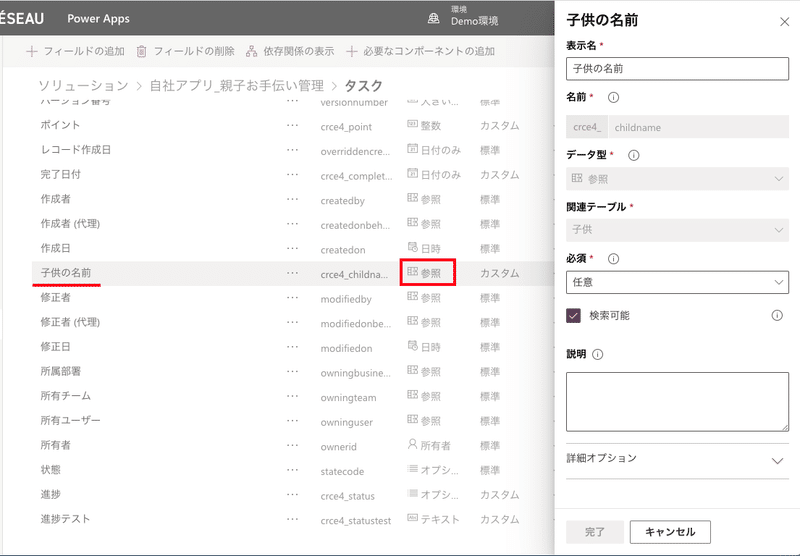Open more options for 完了日付 row
Image resolution: width=800 pixels, height=556 pixels.
pyautogui.click(x=292, y=174)
